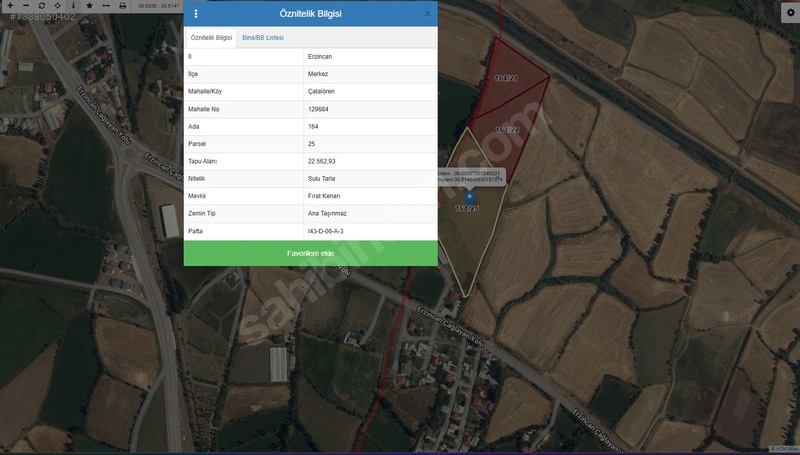Open map settings gear icon
Image resolution: width=800 pixels, height=455 pixels.
(x=791, y=13)
